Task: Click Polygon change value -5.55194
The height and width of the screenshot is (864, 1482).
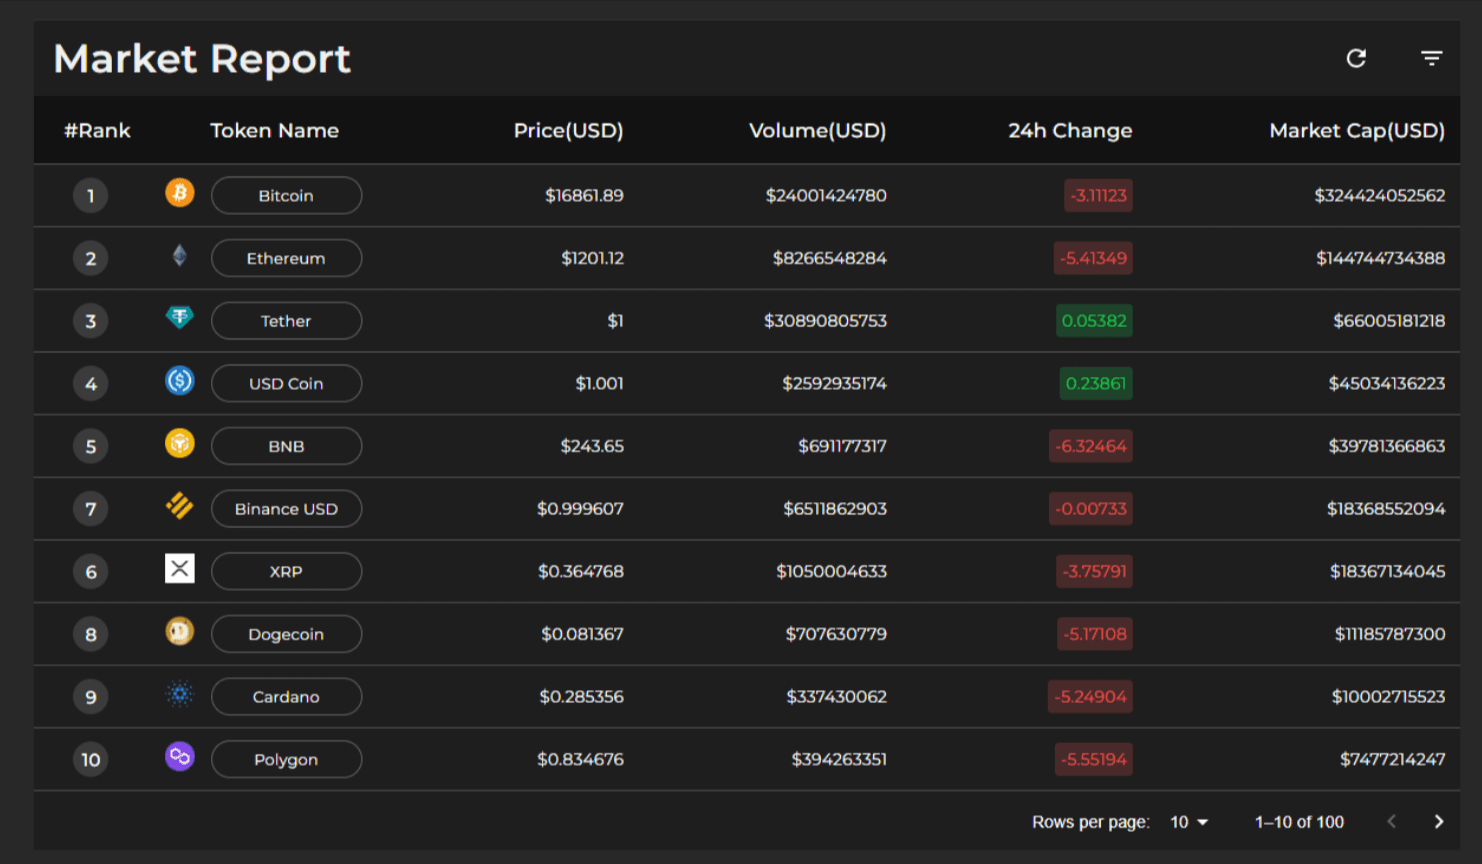Action: coord(1094,760)
